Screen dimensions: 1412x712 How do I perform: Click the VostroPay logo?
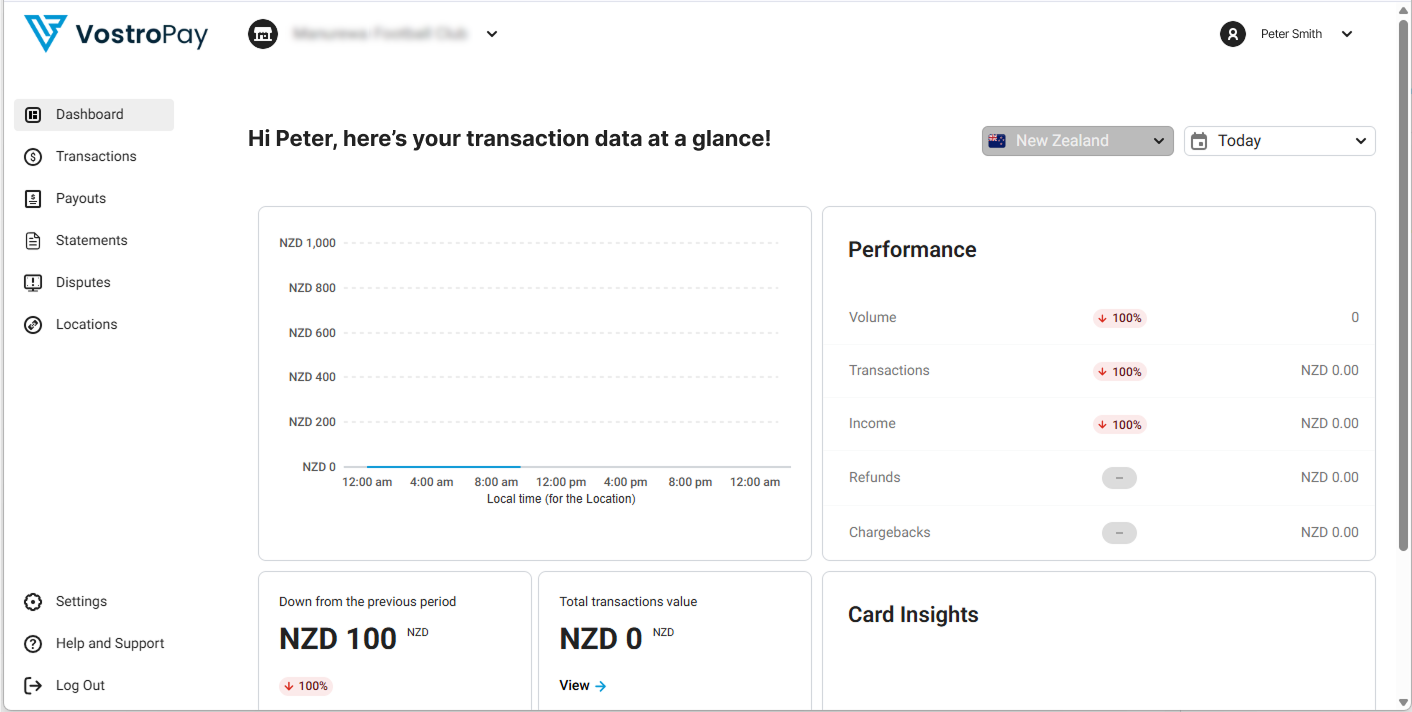(x=116, y=34)
